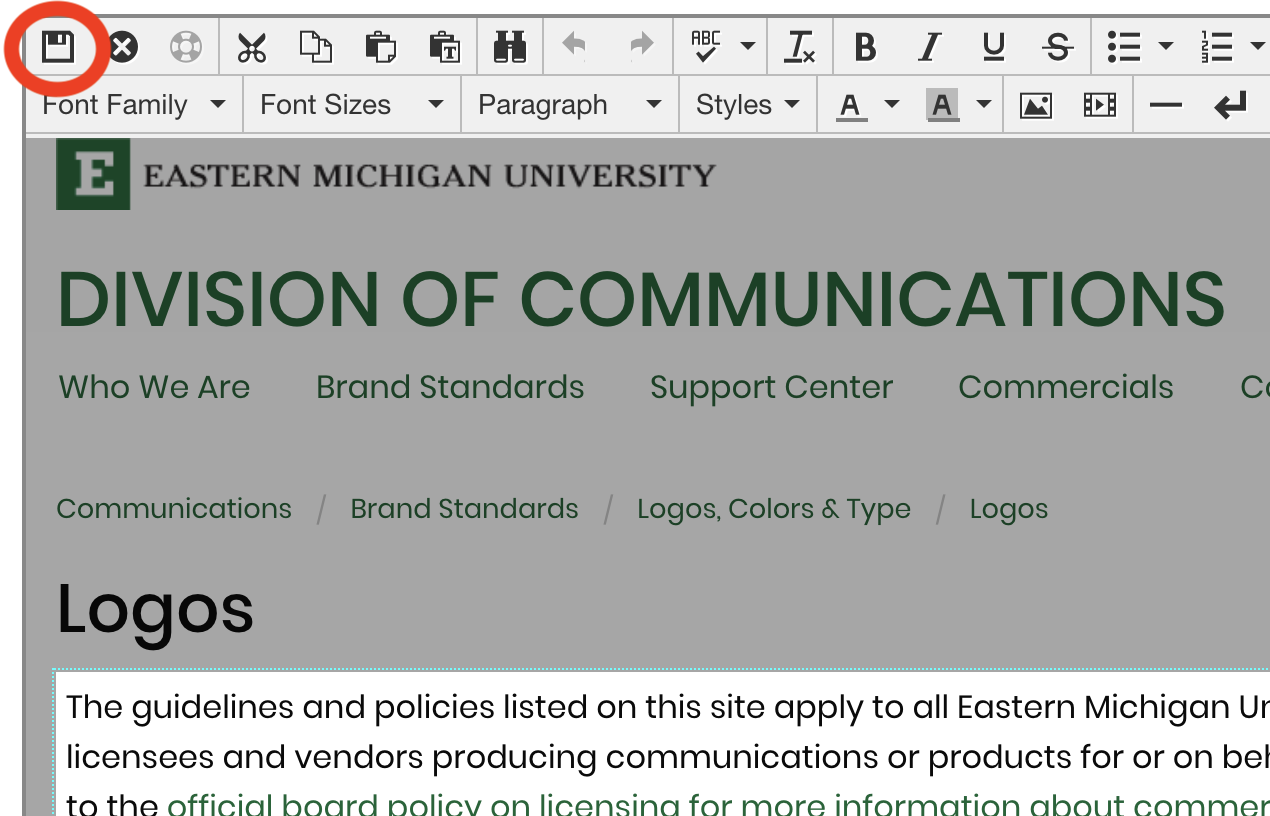
Task: Open Brand Standards in the main navigation
Action: (450, 387)
